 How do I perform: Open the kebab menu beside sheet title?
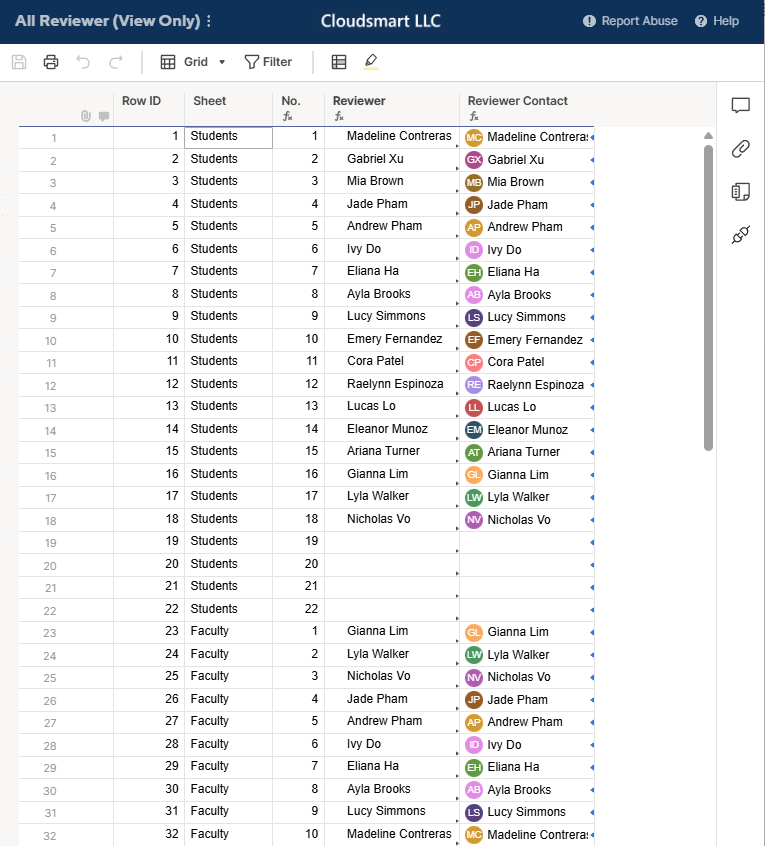pos(209,21)
